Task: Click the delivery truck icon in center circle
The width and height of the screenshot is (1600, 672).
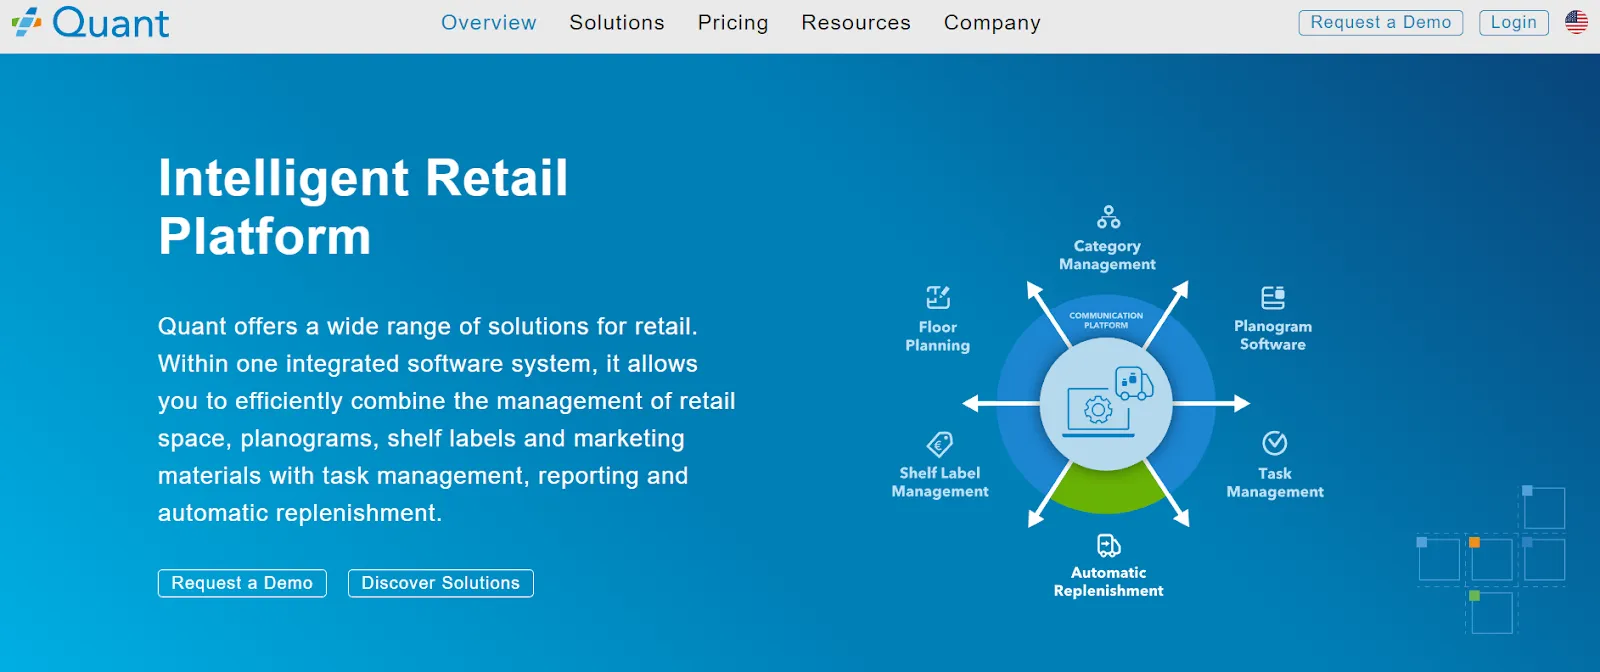Action: [x=1134, y=383]
